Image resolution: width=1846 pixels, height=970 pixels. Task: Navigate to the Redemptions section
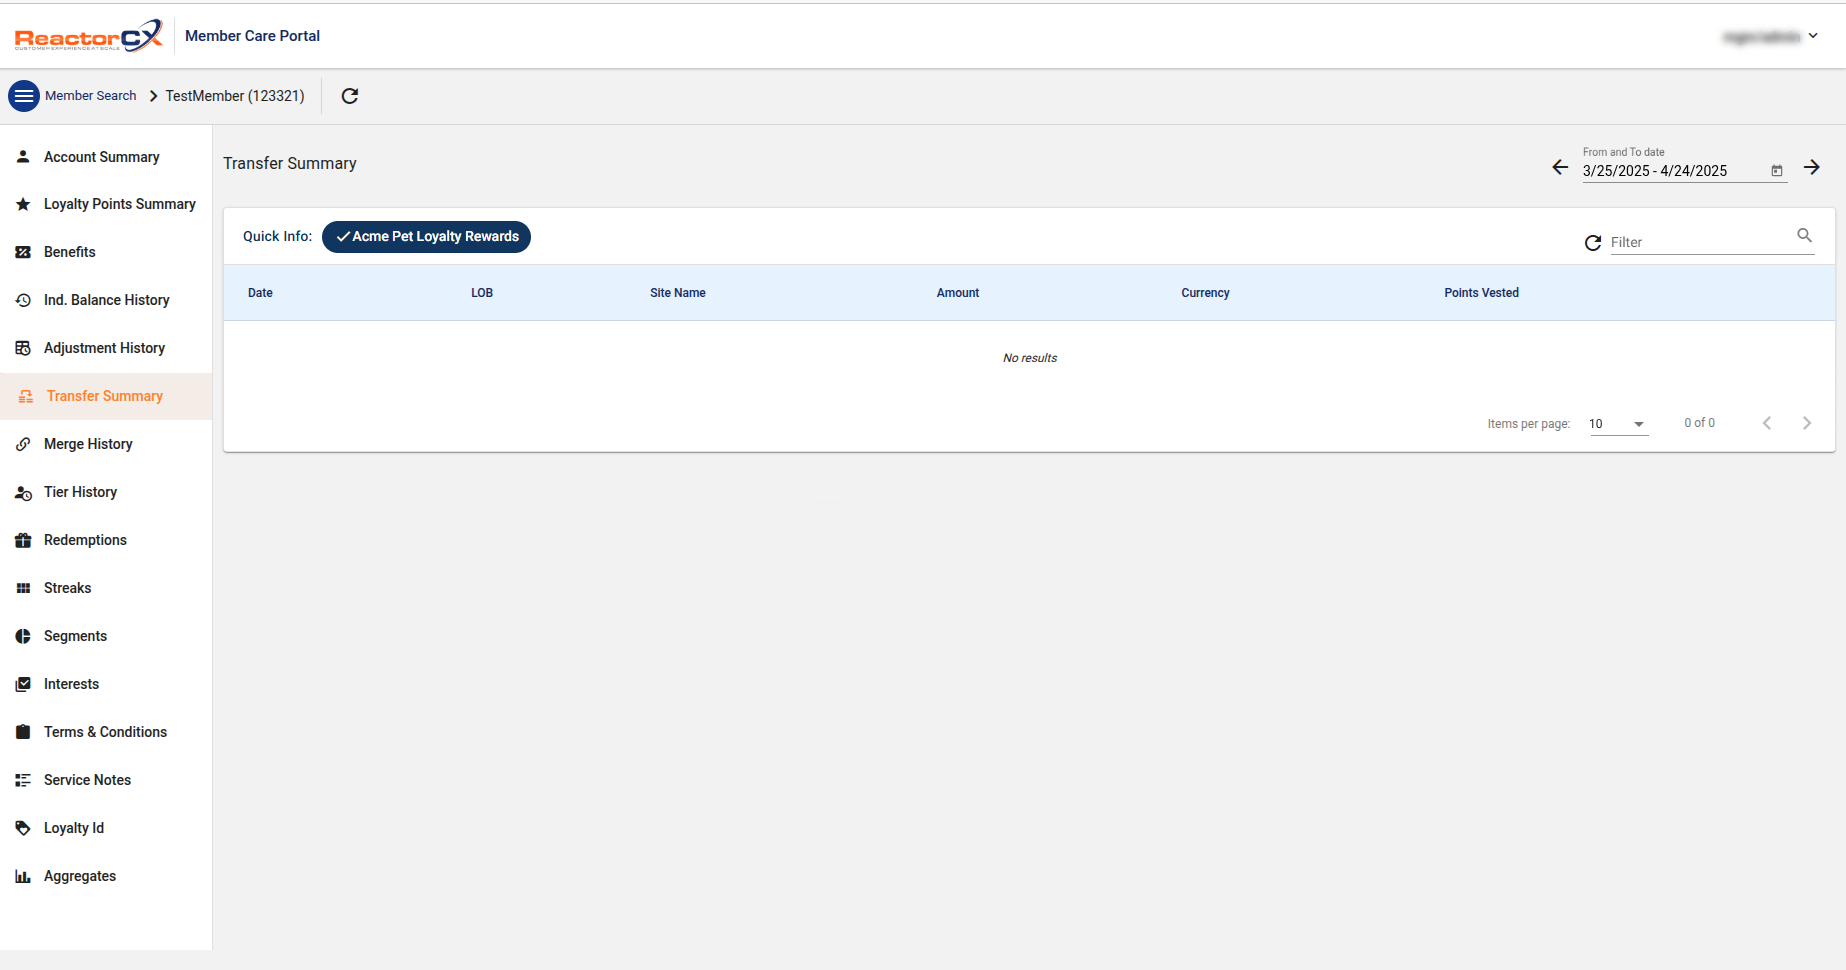point(85,540)
